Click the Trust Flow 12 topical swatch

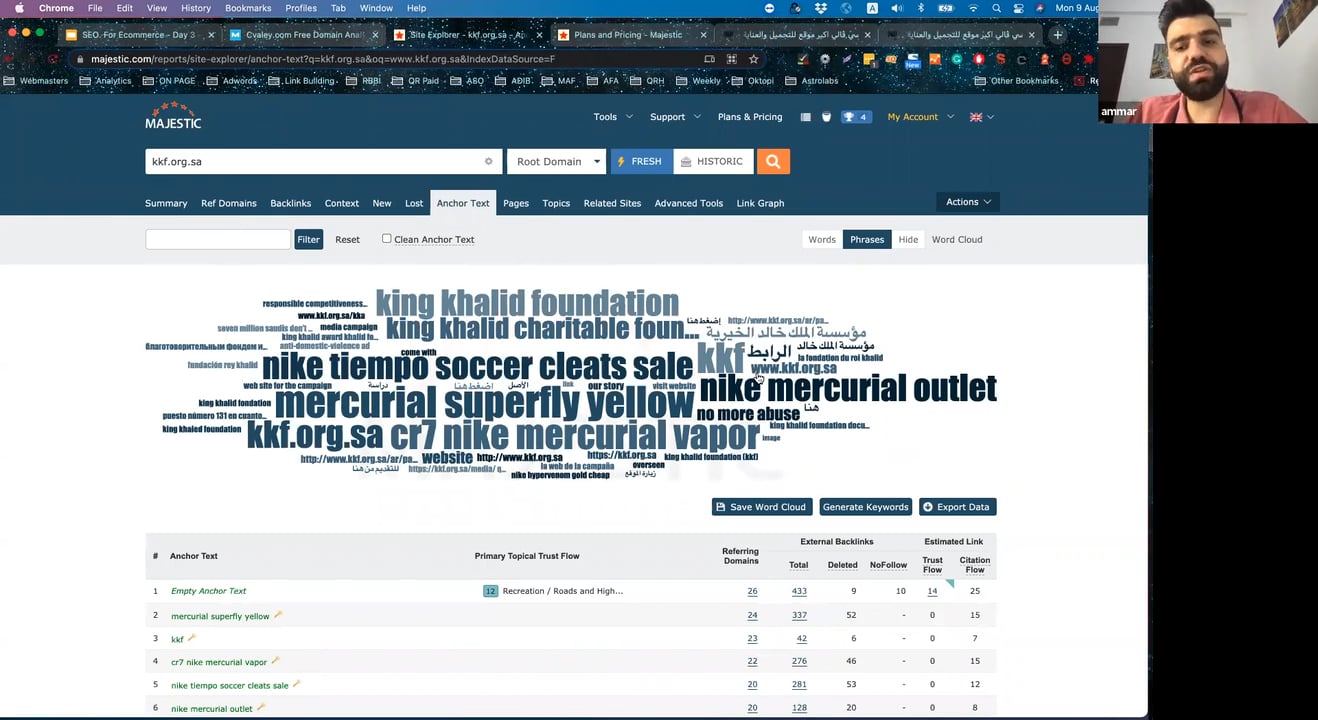[490, 591]
